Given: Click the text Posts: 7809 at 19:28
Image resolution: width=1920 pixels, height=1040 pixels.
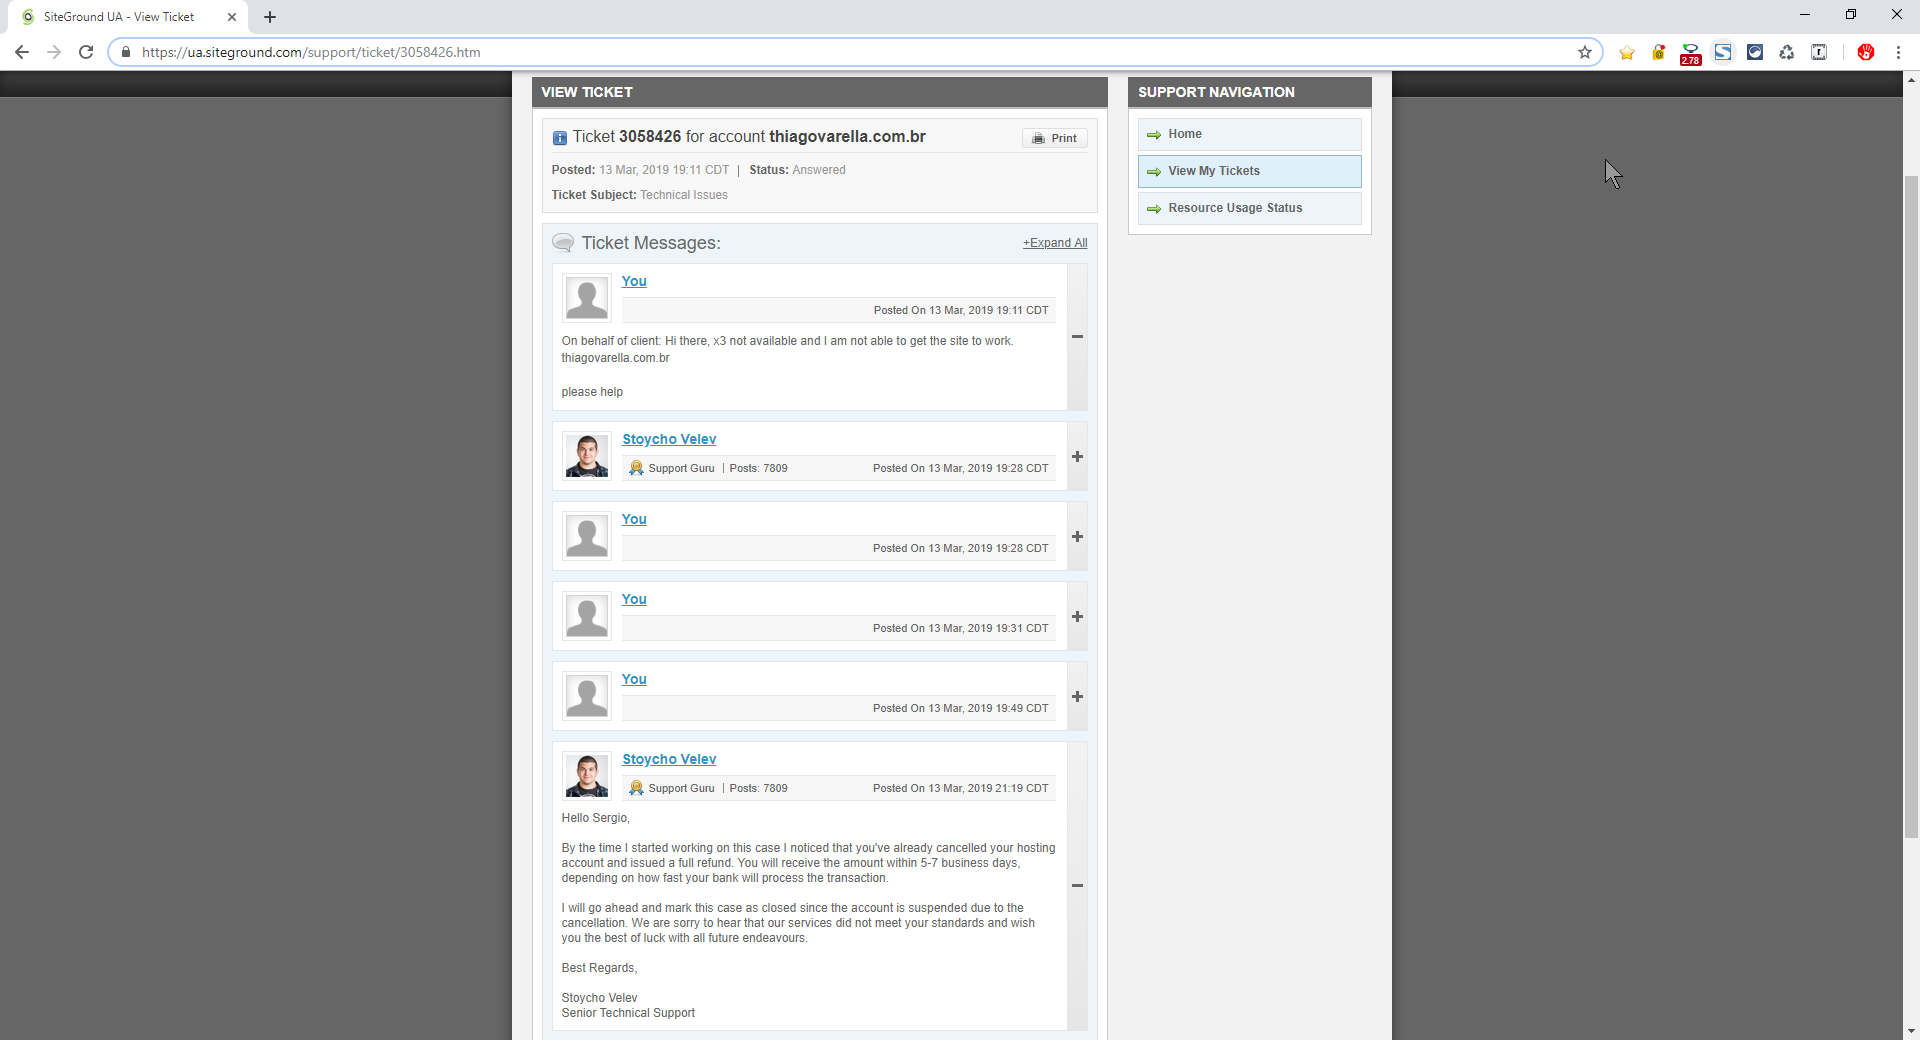Looking at the screenshot, I should point(759,468).
